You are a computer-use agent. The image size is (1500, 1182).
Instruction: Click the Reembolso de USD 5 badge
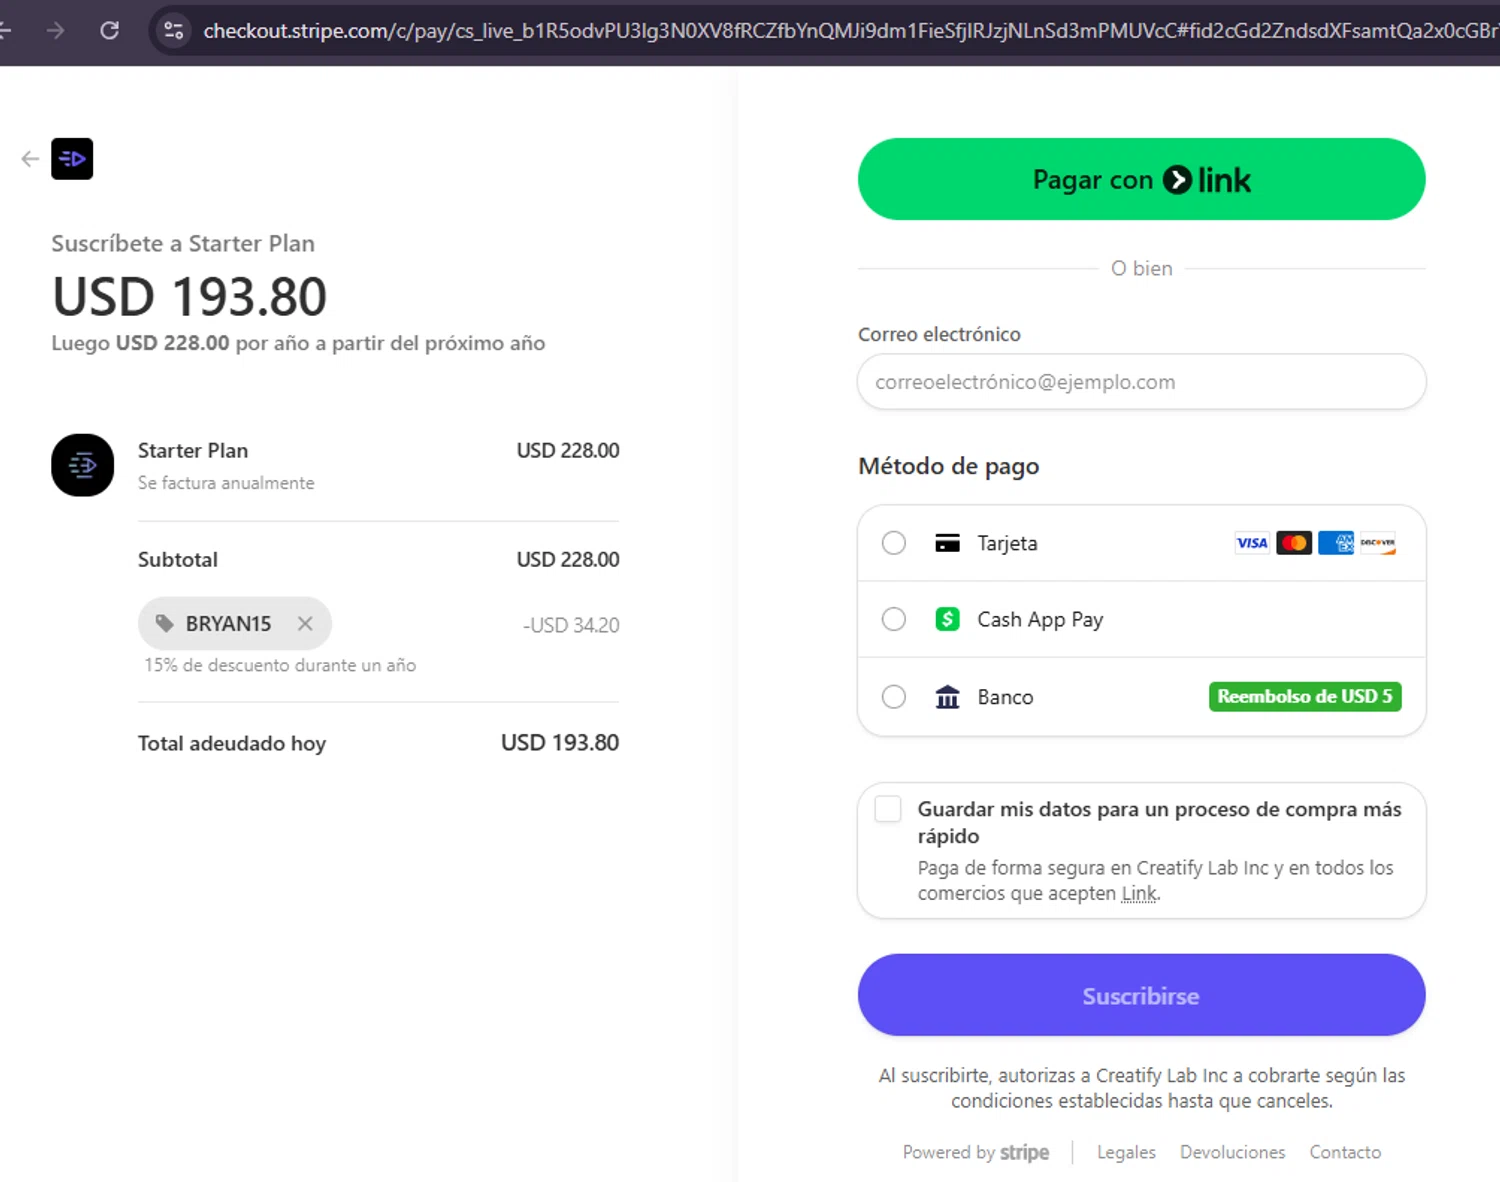1305,697
